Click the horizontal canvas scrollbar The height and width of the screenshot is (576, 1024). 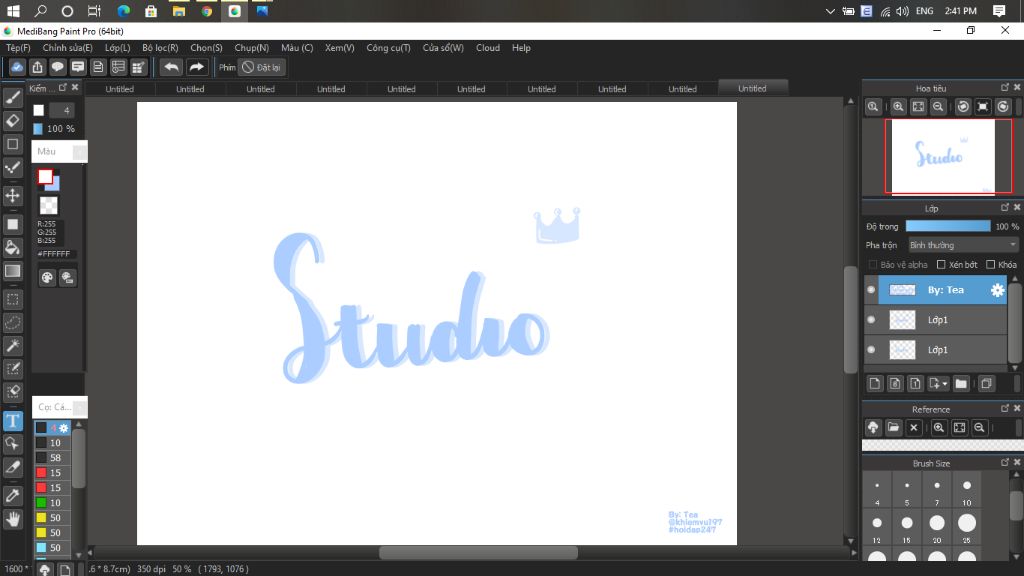(x=478, y=552)
